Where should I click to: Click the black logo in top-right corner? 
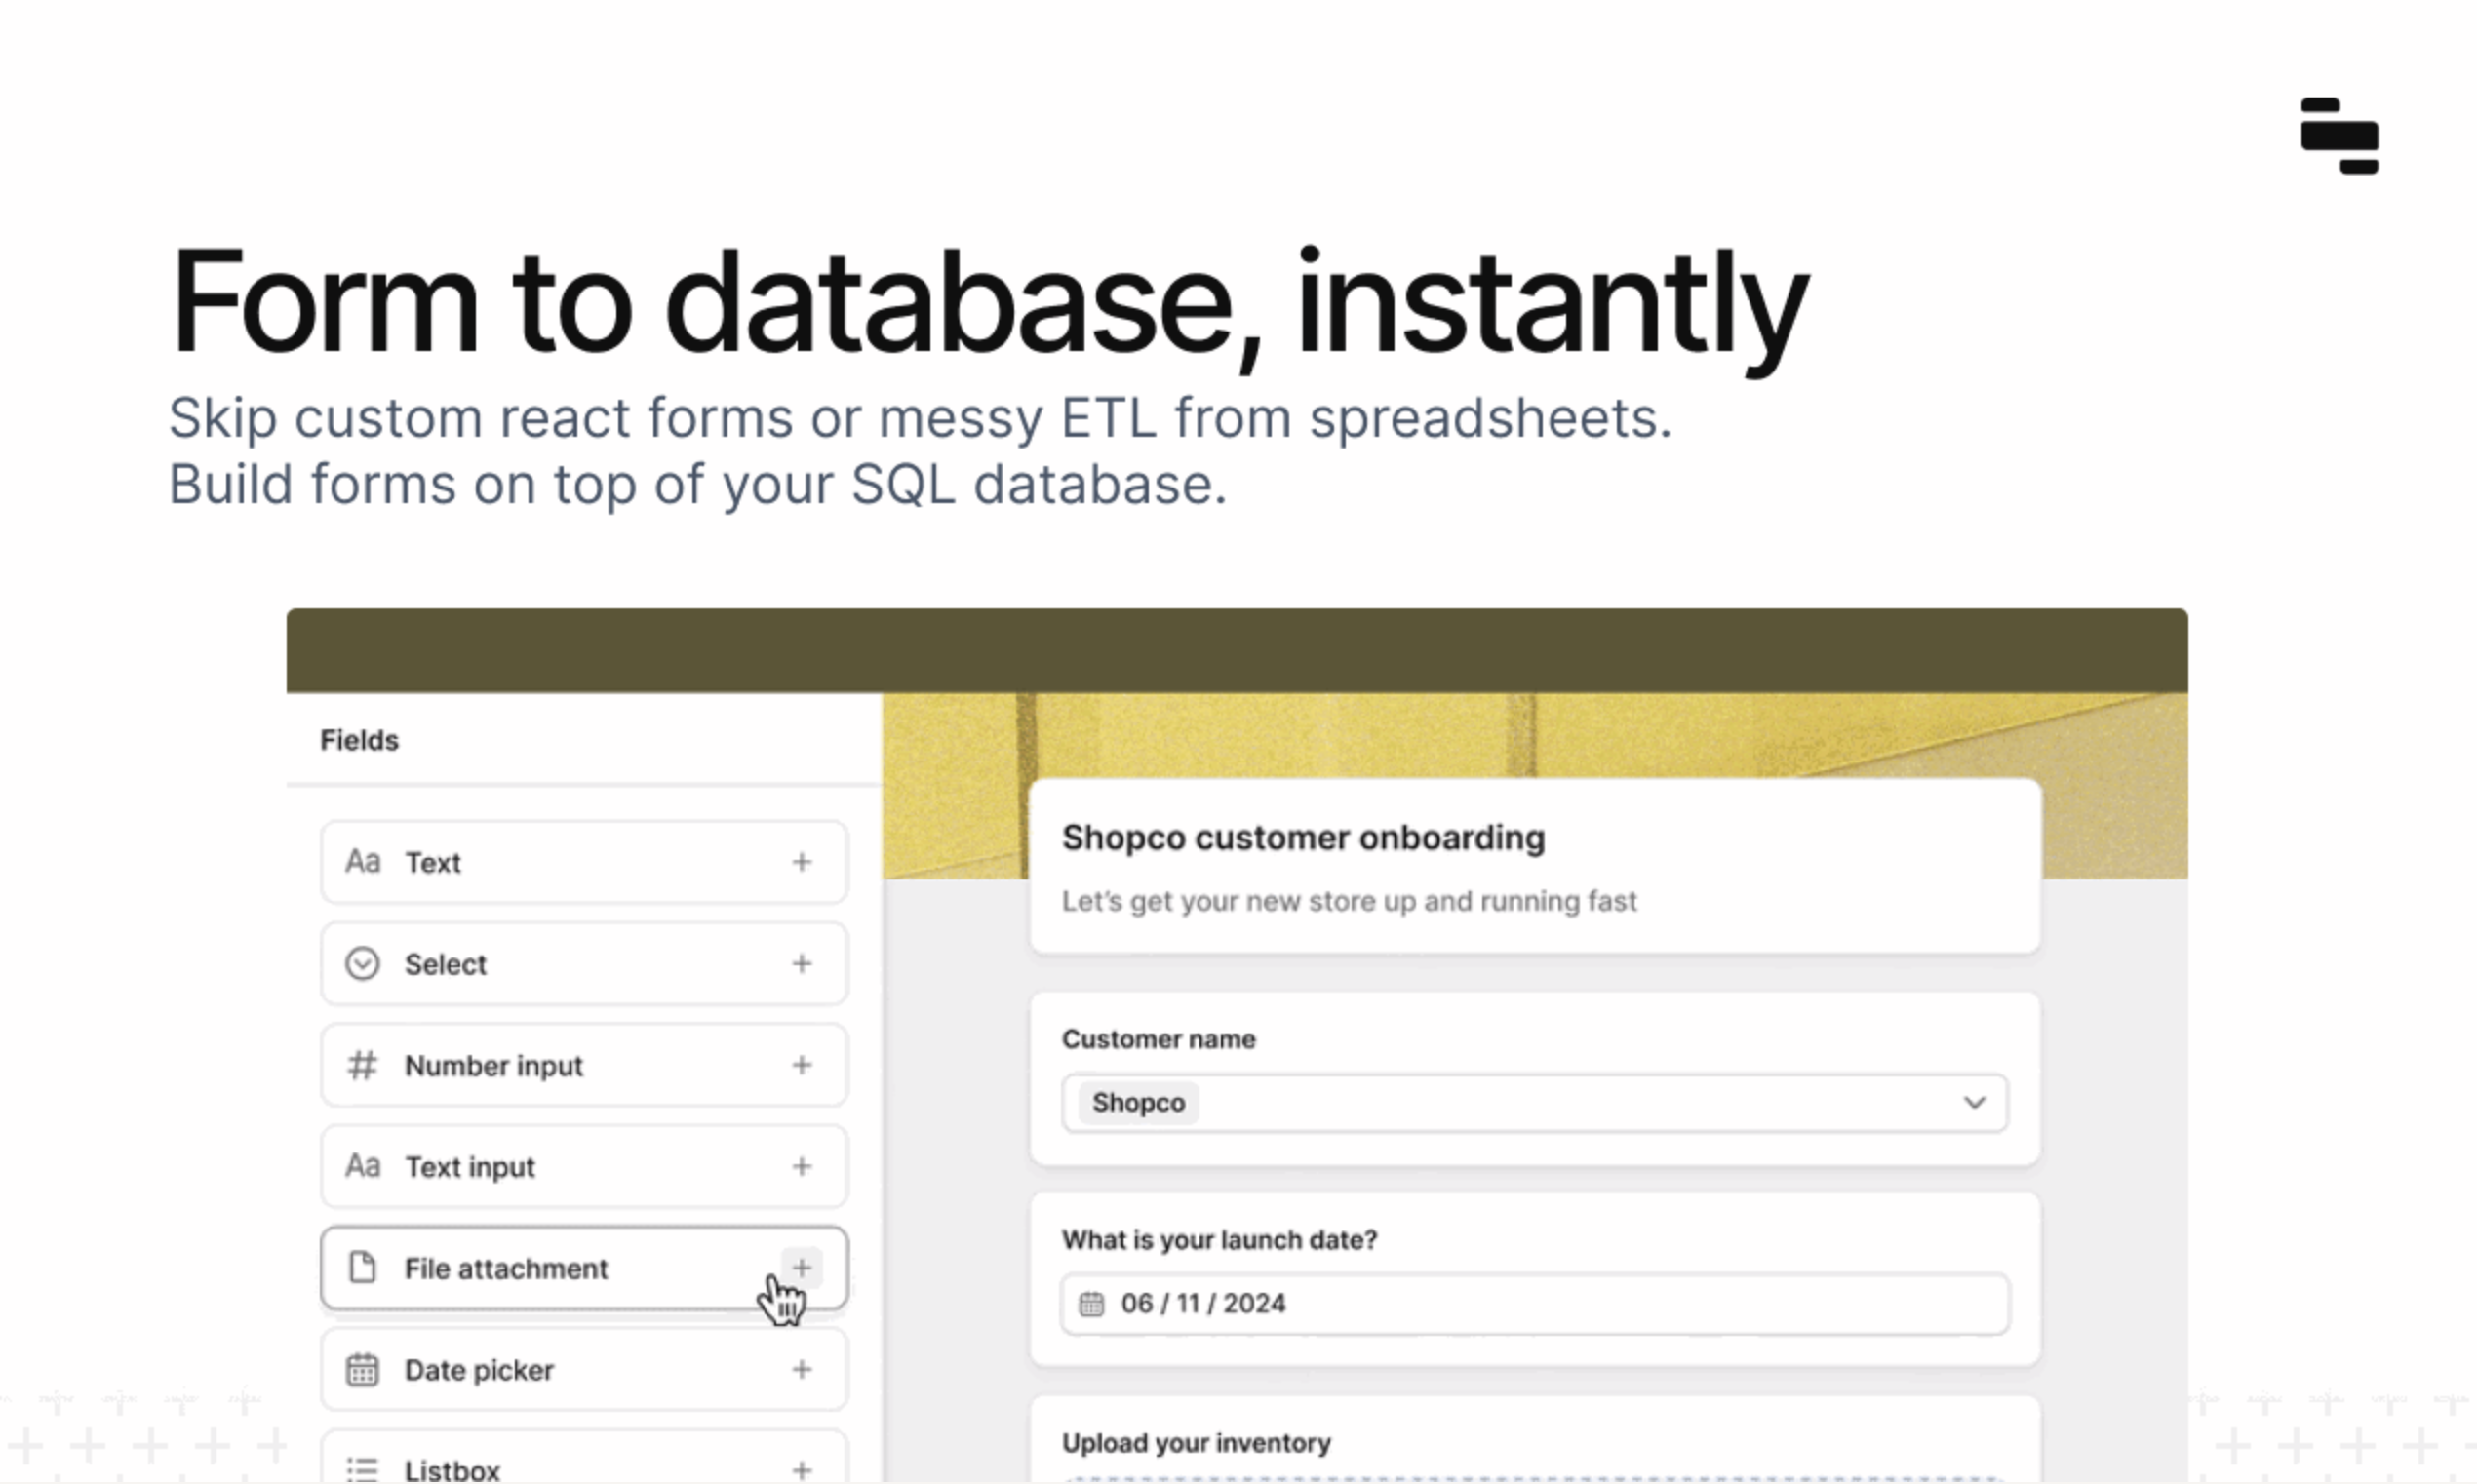coord(2339,136)
